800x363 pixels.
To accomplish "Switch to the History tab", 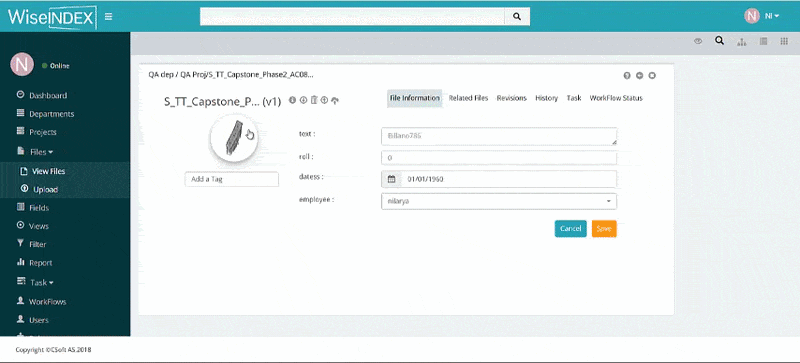I will 546,98.
